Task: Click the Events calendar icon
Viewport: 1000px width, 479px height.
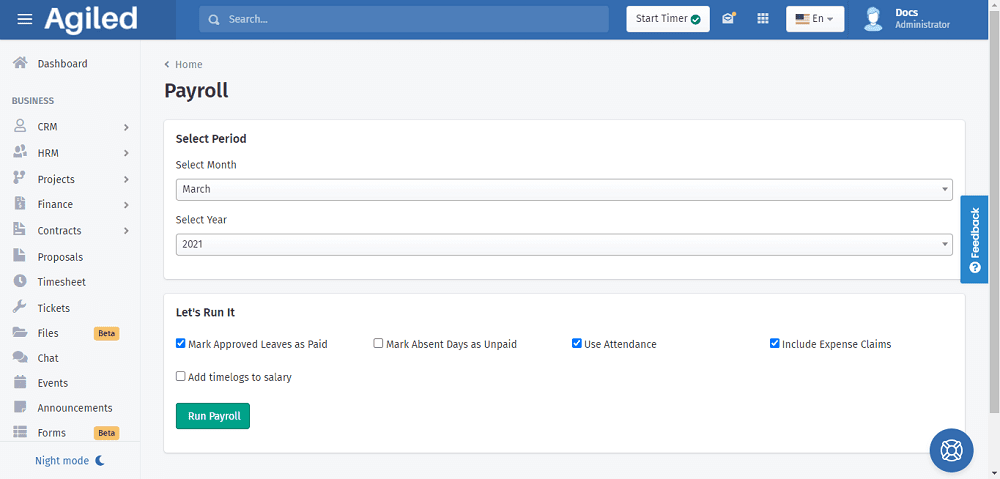Action: [20, 383]
